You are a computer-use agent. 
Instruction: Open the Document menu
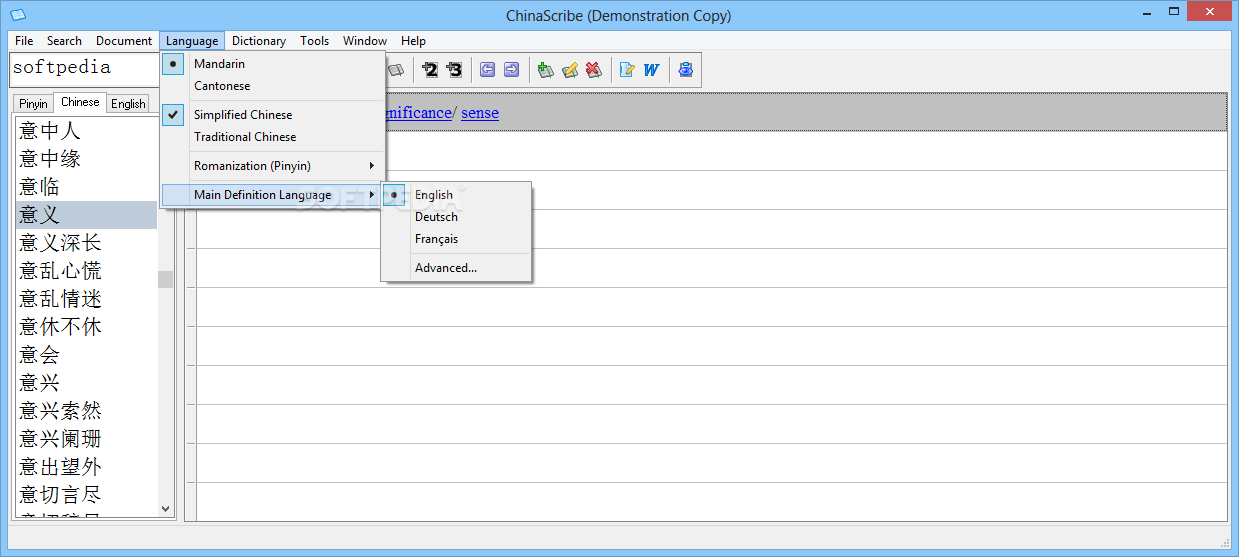(x=124, y=41)
